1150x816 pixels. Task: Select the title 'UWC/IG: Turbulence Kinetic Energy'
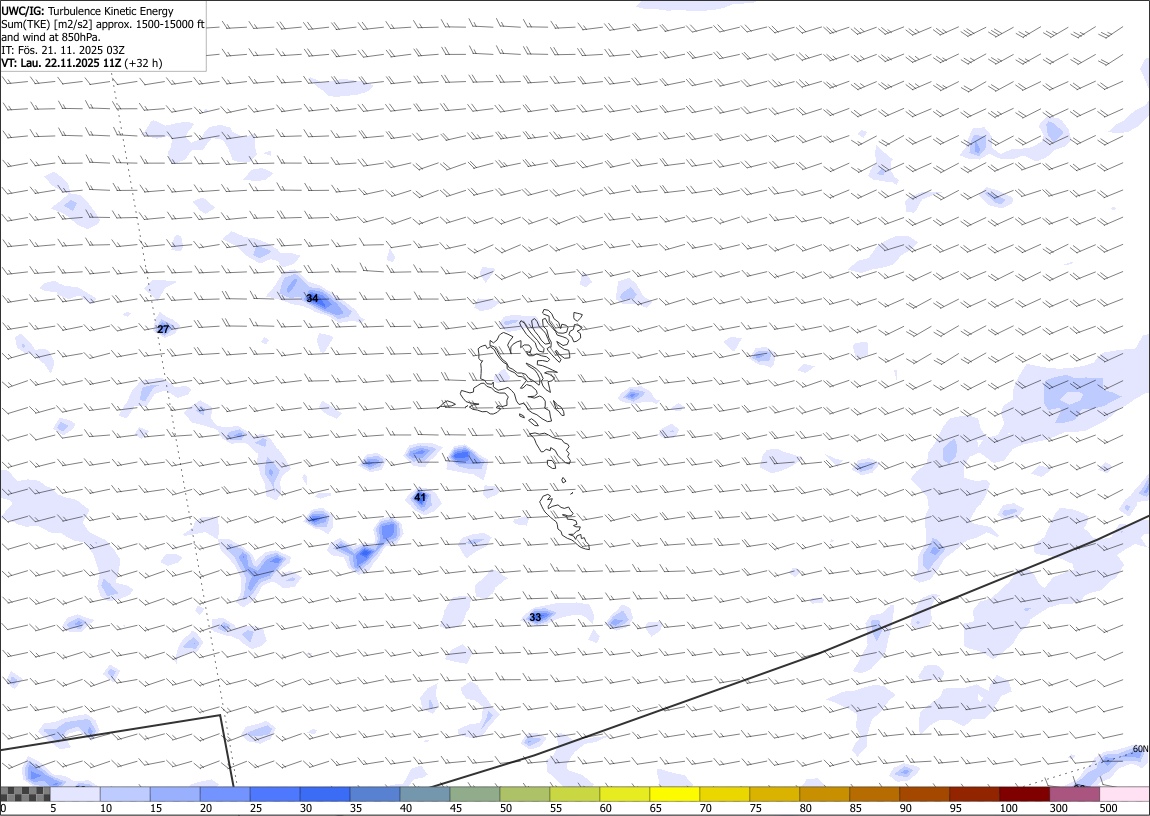(x=87, y=11)
